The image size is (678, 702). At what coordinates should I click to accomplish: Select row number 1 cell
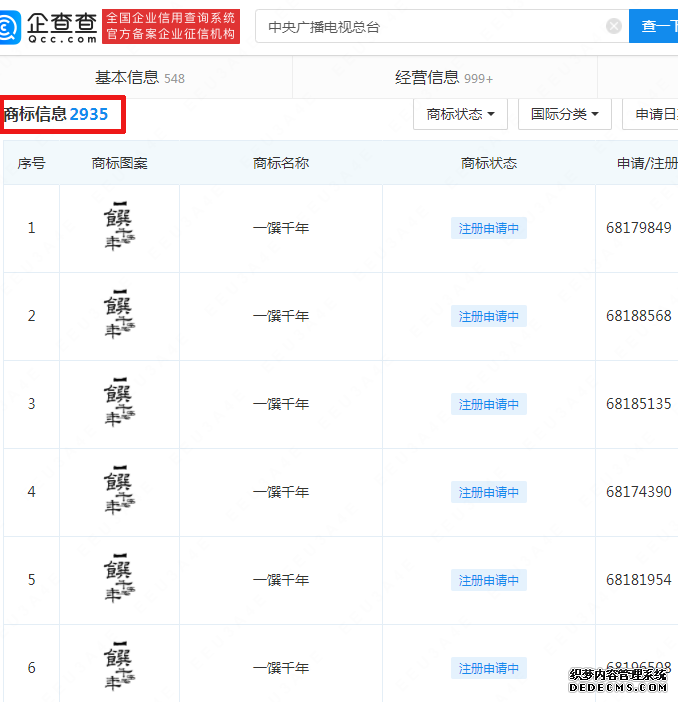click(31, 228)
